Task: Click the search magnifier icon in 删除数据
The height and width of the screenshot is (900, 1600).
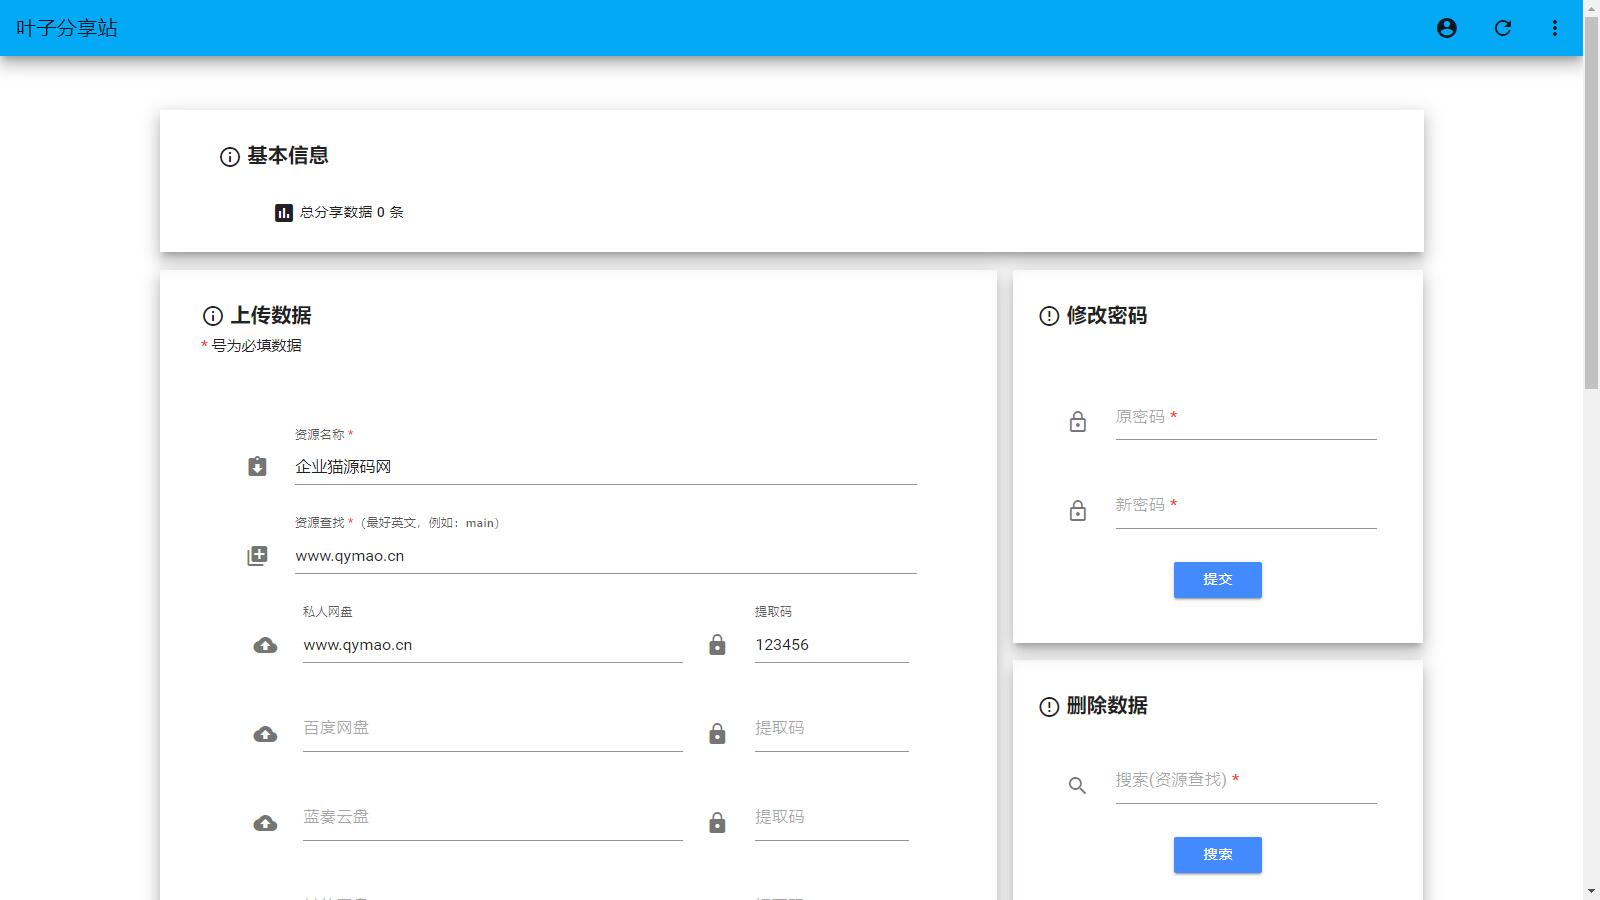Action: click(x=1077, y=786)
